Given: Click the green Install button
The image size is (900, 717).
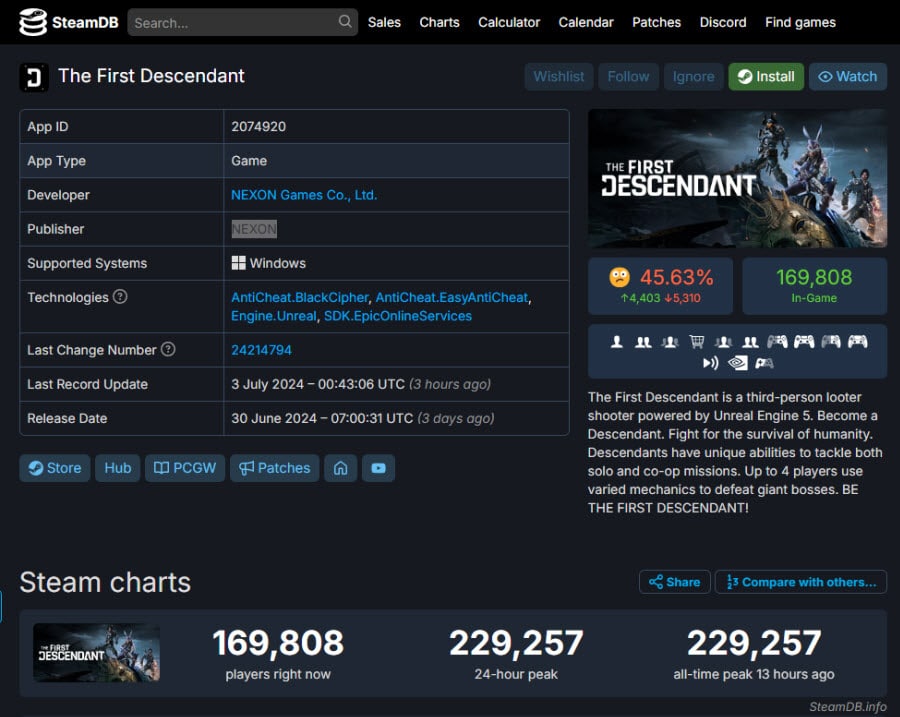Looking at the screenshot, I should pyautogui.click(x=766, y=76).
